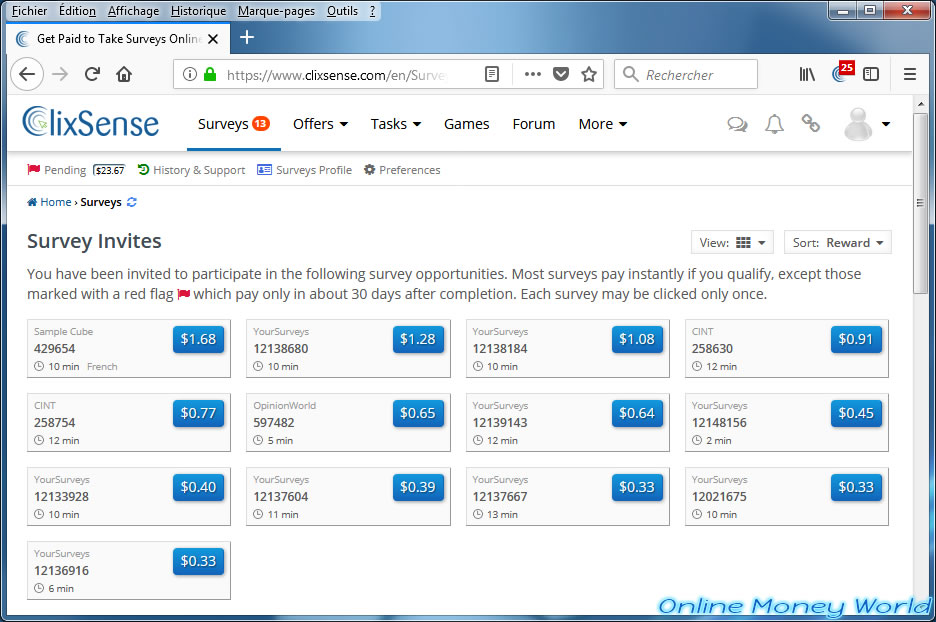Open notifications bell icon
936x622 pixels.
[774, 124]
